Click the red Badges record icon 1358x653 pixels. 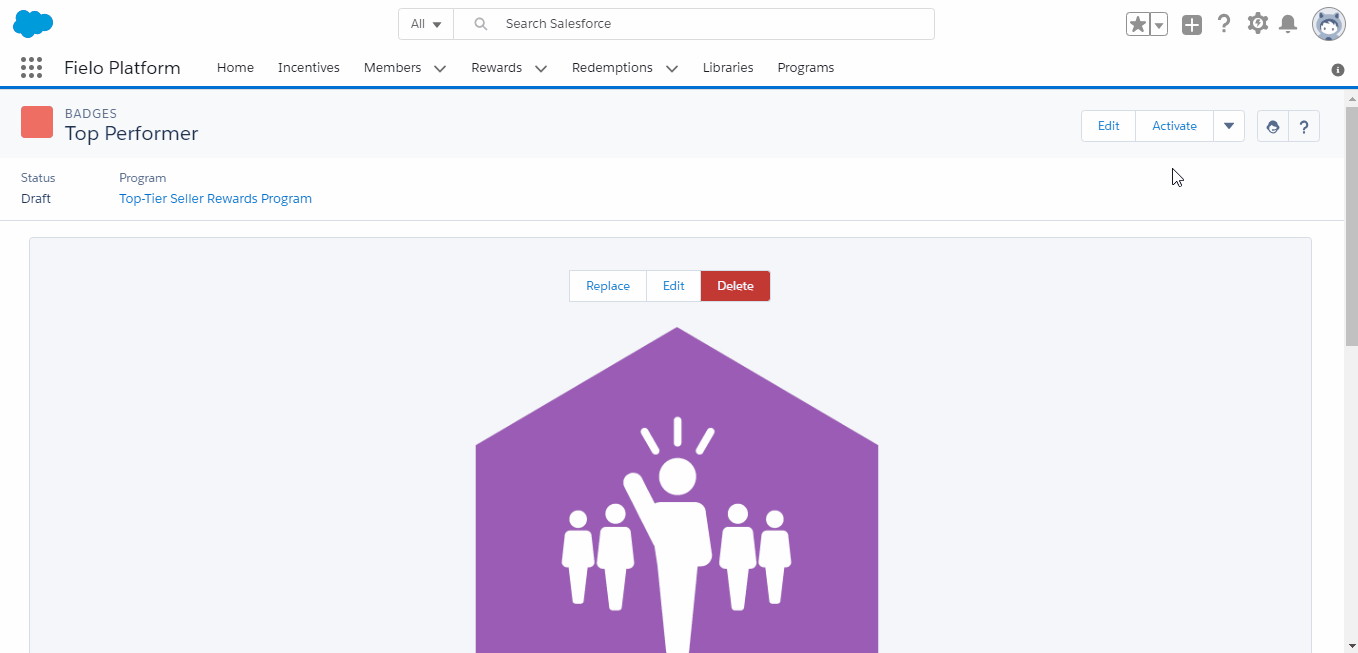pyautogui.click(x=37, y=122)
